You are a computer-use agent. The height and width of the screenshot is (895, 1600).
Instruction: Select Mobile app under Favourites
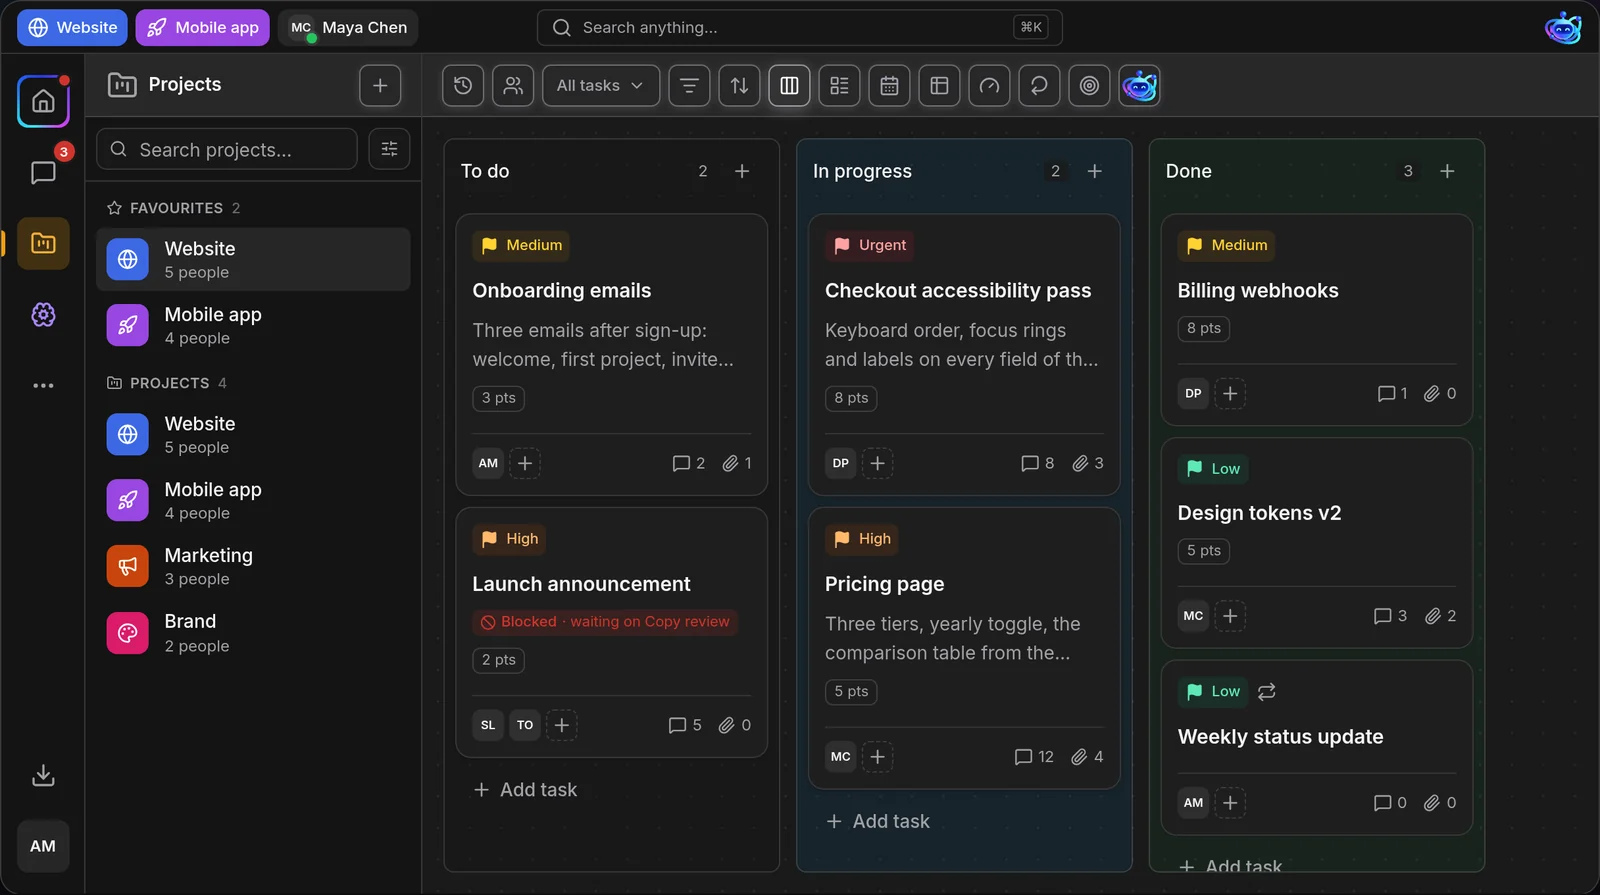click(253, 325)
